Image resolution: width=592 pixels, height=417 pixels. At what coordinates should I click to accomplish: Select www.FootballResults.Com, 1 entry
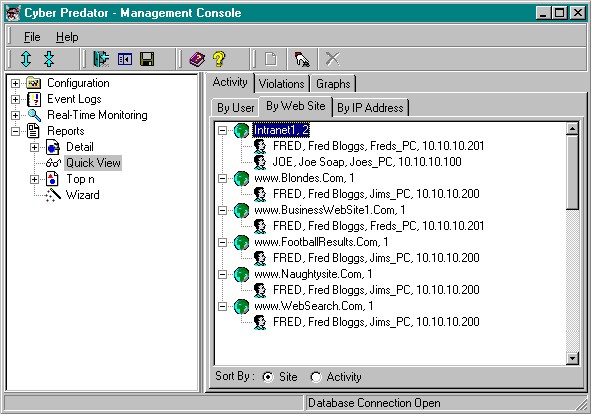click(321, 242)
